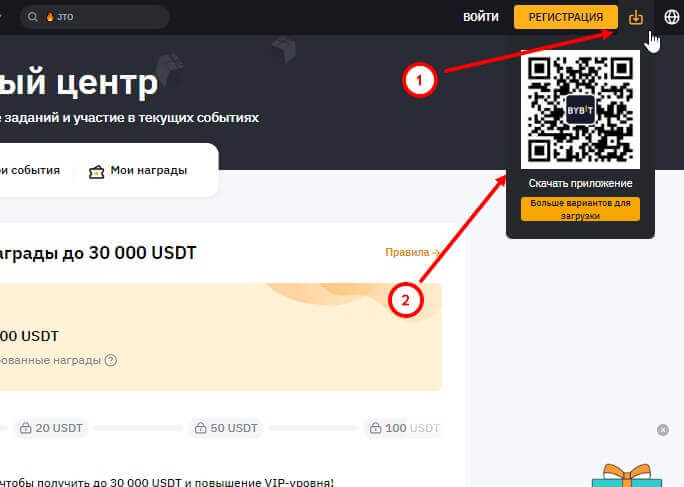
Task: Click the magnifier search icon
Action: 33,17
